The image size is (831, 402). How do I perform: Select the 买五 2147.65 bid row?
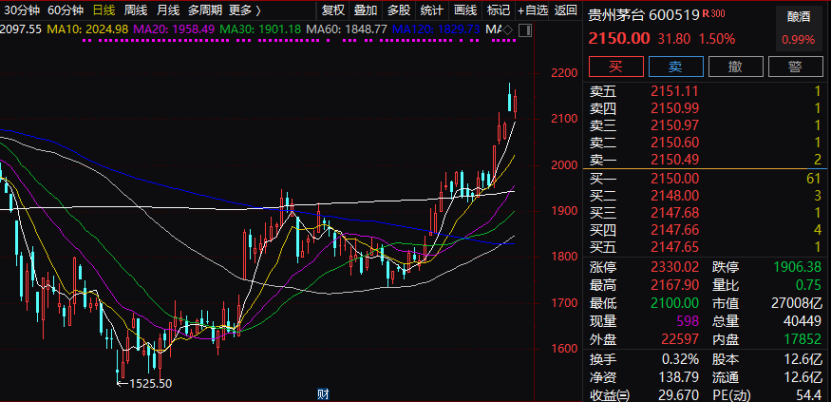click(x=705, y=247)
